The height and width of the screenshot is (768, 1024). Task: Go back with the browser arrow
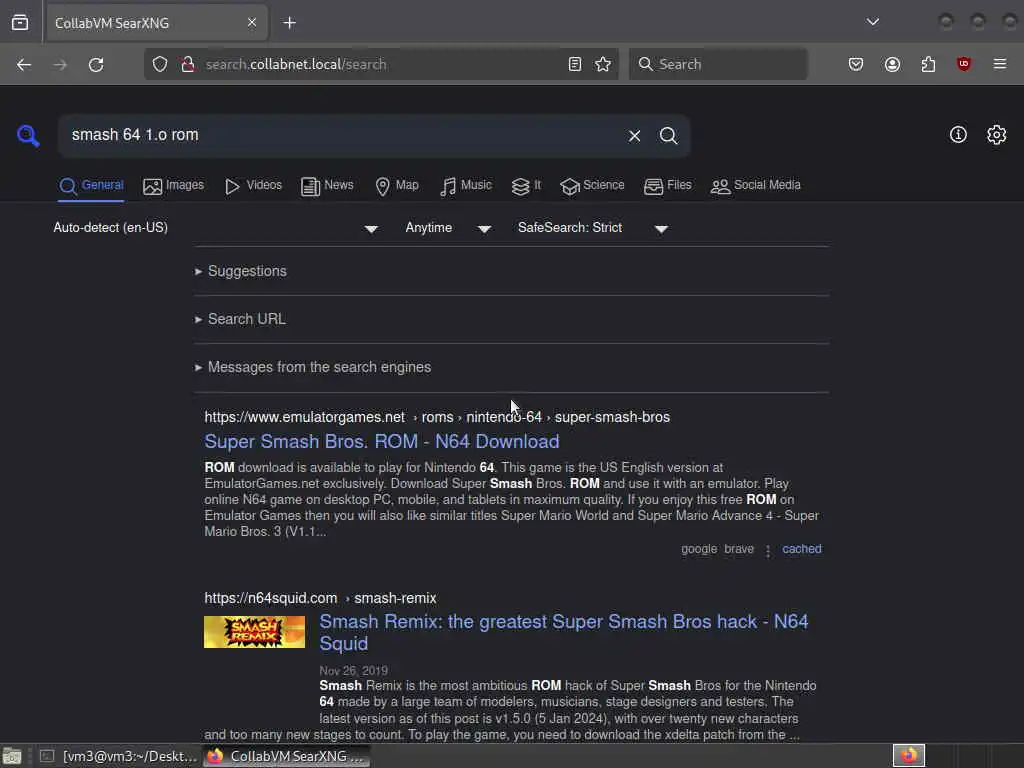pyautogui.click(x=24, y=64)
